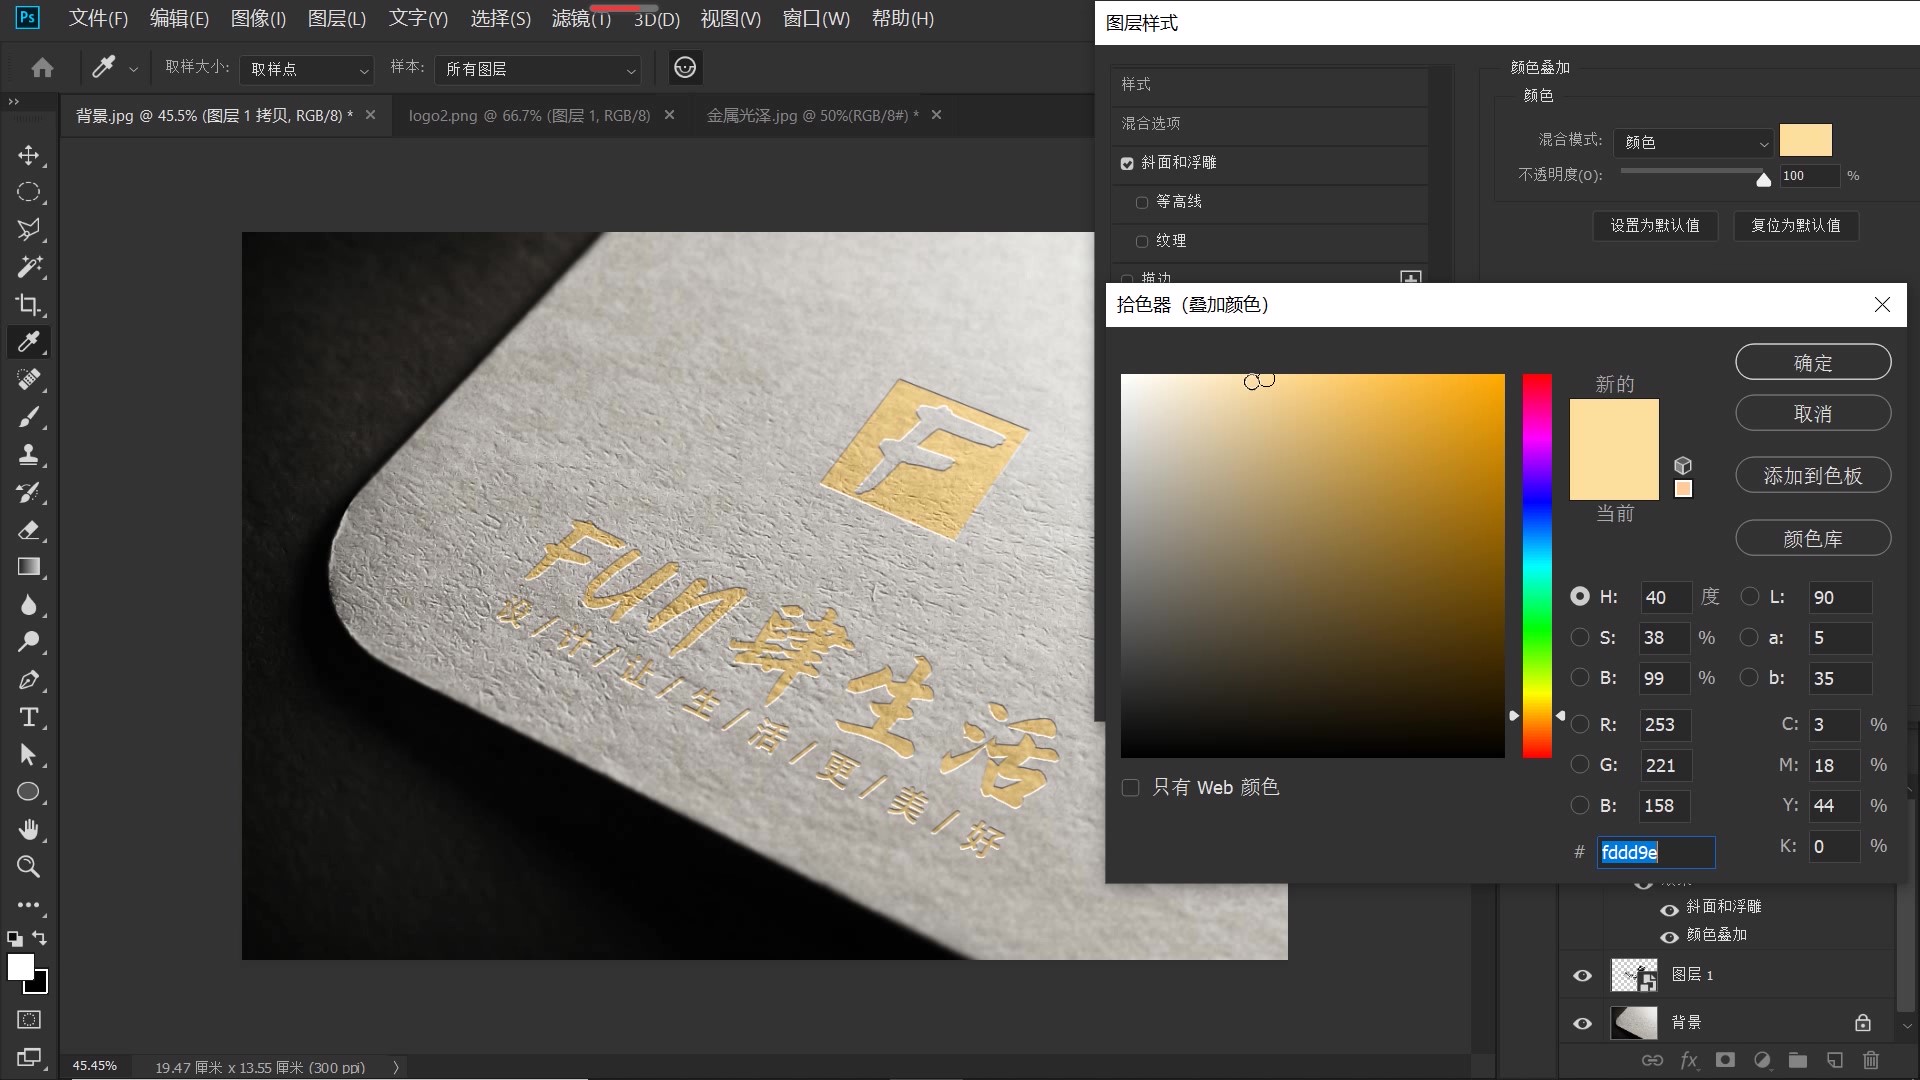
Task: Hide the 背景 layer visibility
Action: click(1582, 1022)
